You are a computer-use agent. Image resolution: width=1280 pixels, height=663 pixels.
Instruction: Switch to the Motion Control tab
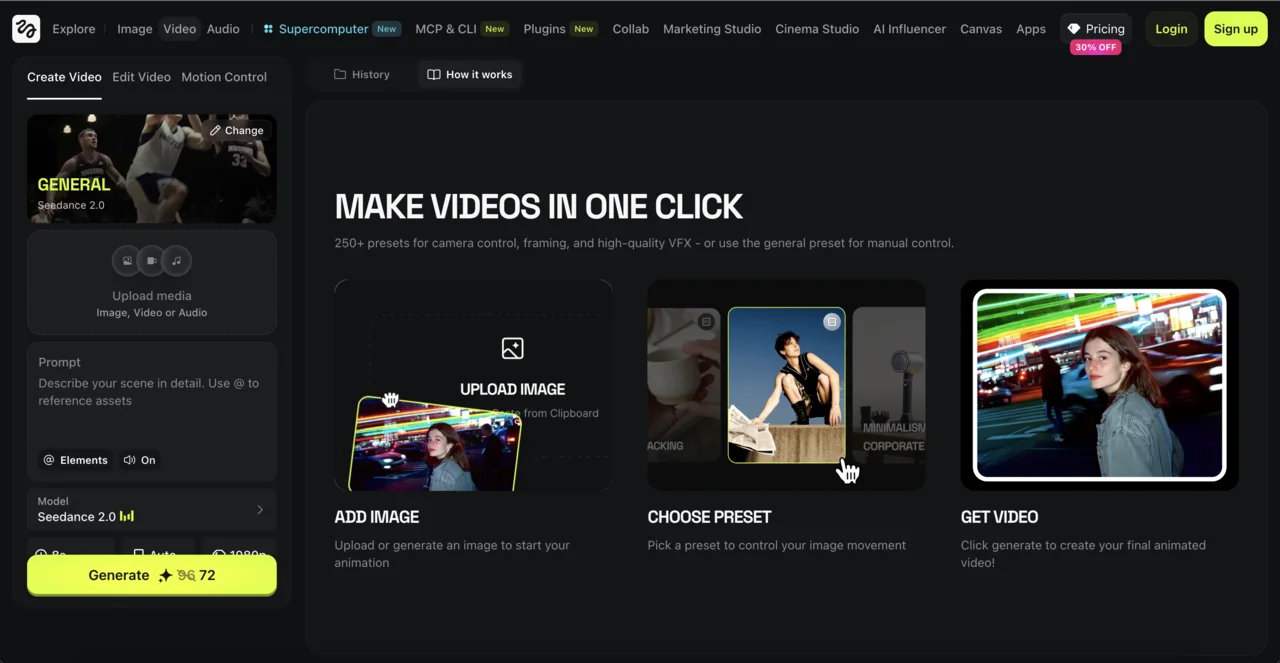click(x=224, y=77)
